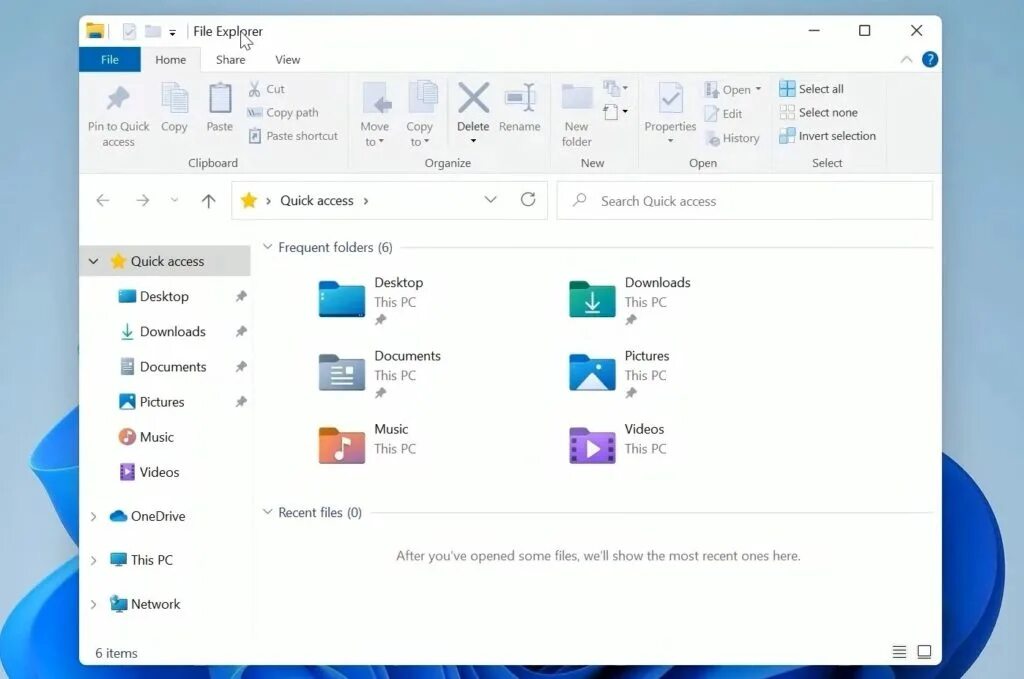Refresh the Quick access view

pos(528,200)
